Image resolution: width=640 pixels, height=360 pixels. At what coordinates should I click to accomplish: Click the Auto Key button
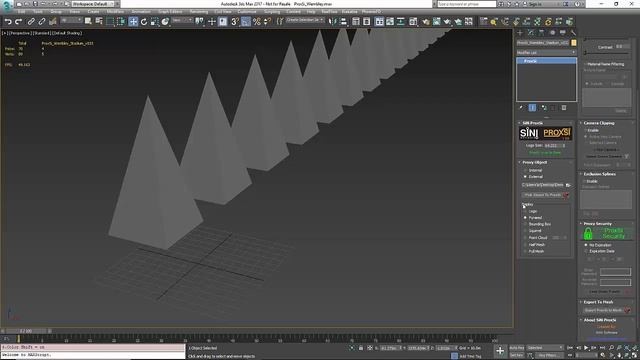516,348
